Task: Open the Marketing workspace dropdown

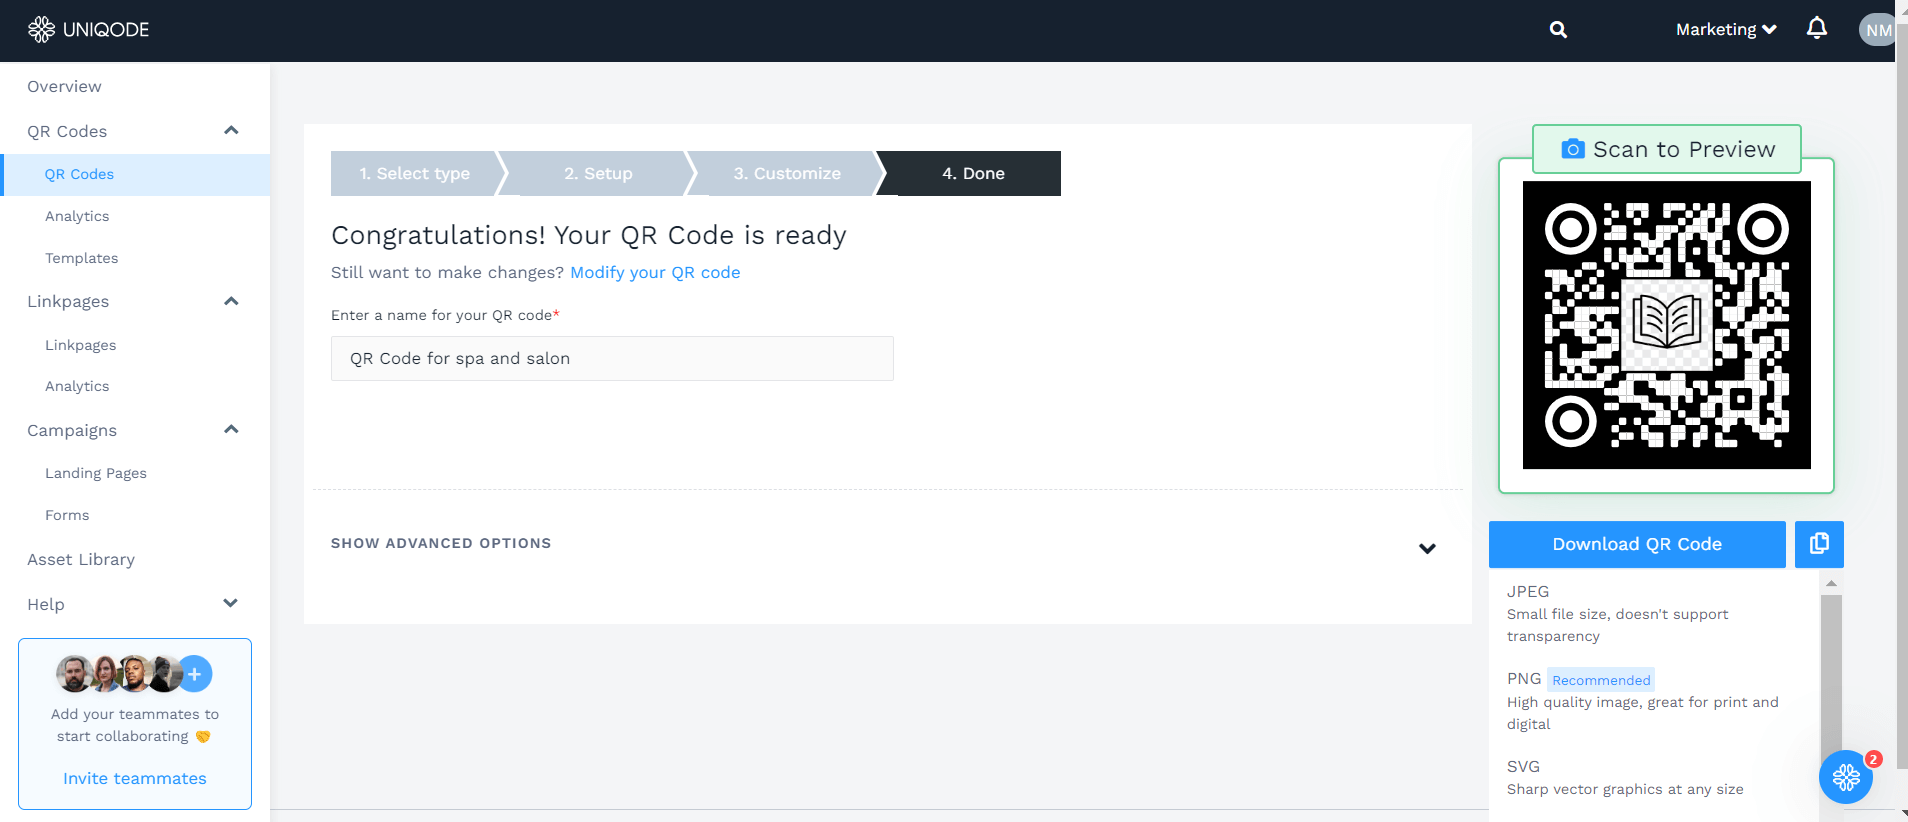Action: point(1725,30)
